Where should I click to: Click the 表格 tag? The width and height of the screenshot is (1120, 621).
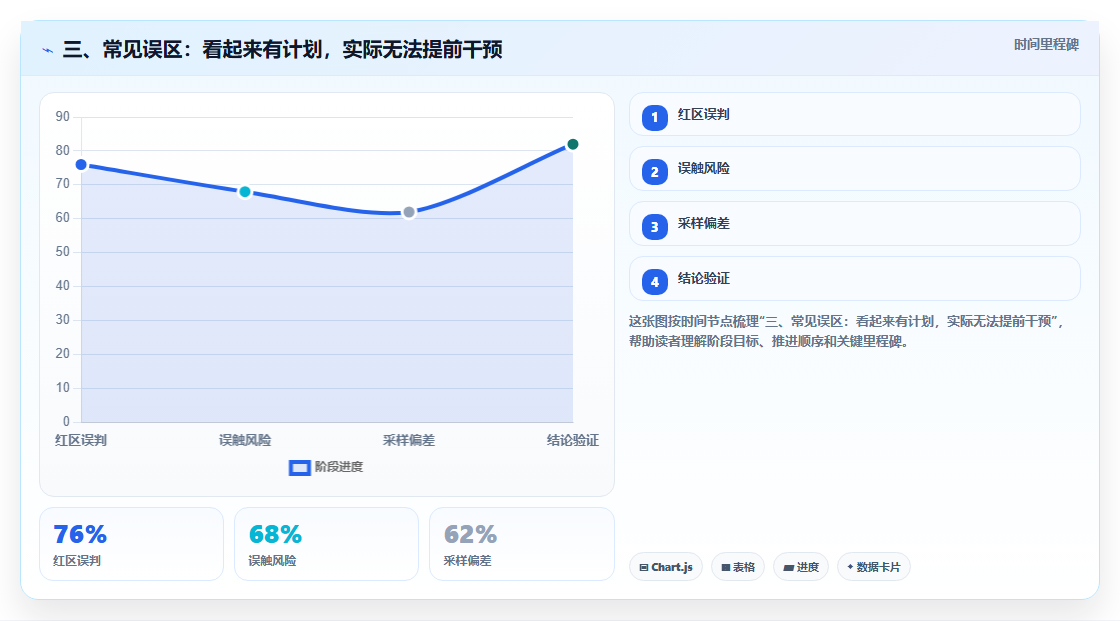(738, 567)
